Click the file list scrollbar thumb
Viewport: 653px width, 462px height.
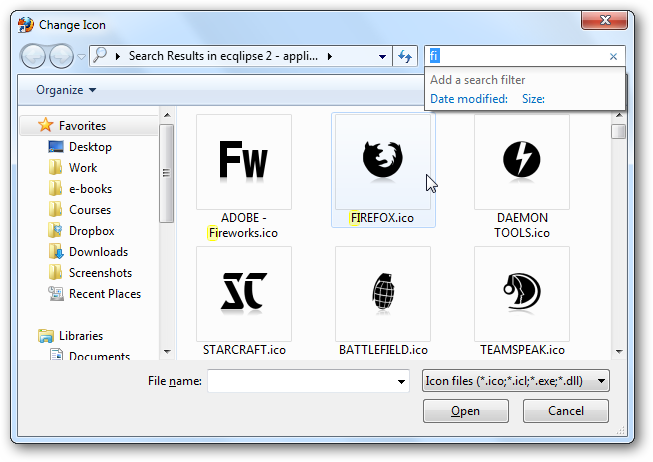pos(619,131)
